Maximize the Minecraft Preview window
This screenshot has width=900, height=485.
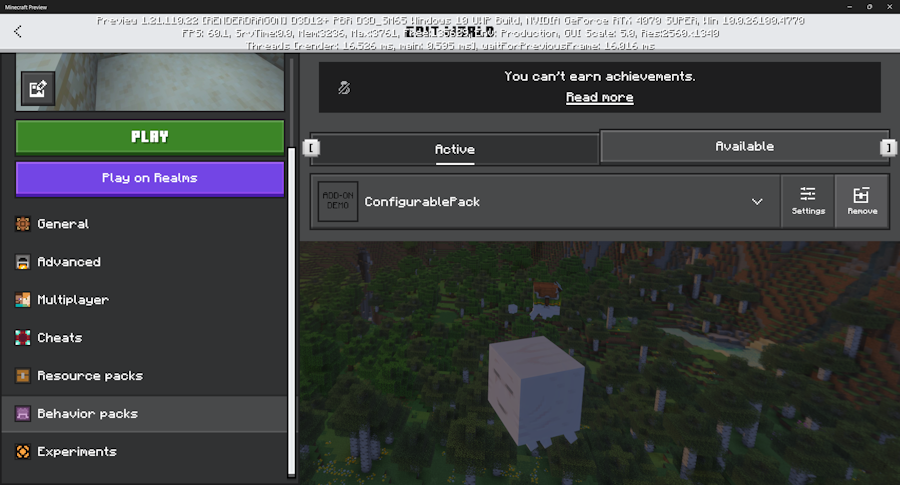tap(870, 7)
